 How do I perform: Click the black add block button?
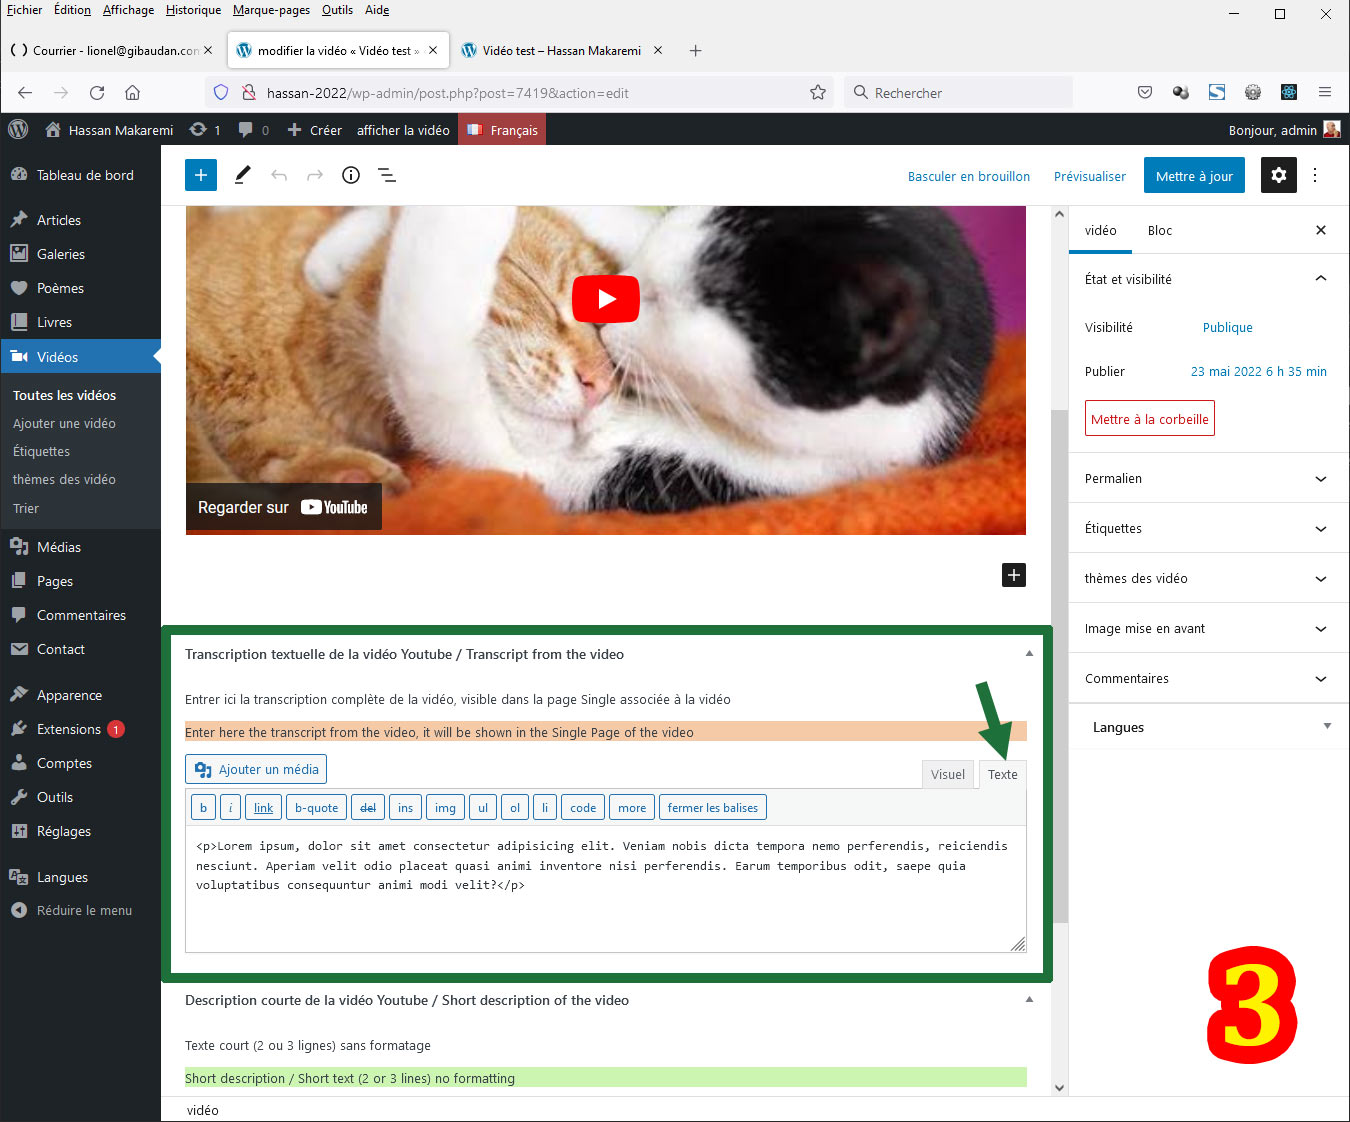click(1014, 575)
